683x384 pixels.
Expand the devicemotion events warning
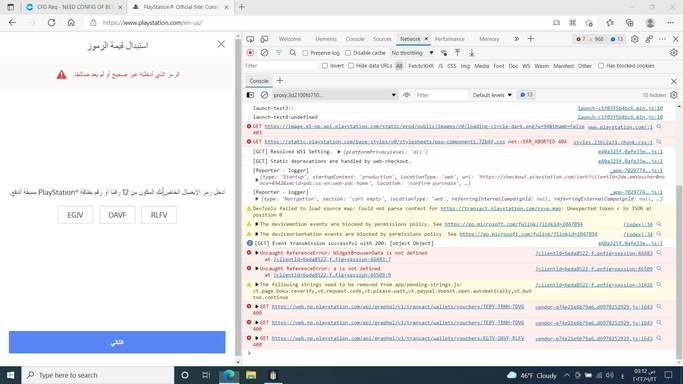tap(257, 224)
